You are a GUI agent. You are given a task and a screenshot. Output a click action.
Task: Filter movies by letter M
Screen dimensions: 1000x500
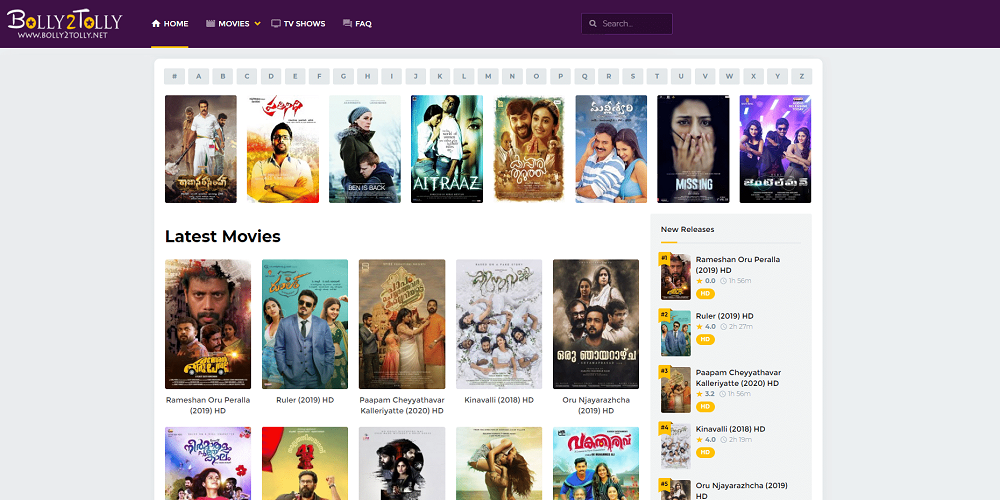tap(488, 77)
